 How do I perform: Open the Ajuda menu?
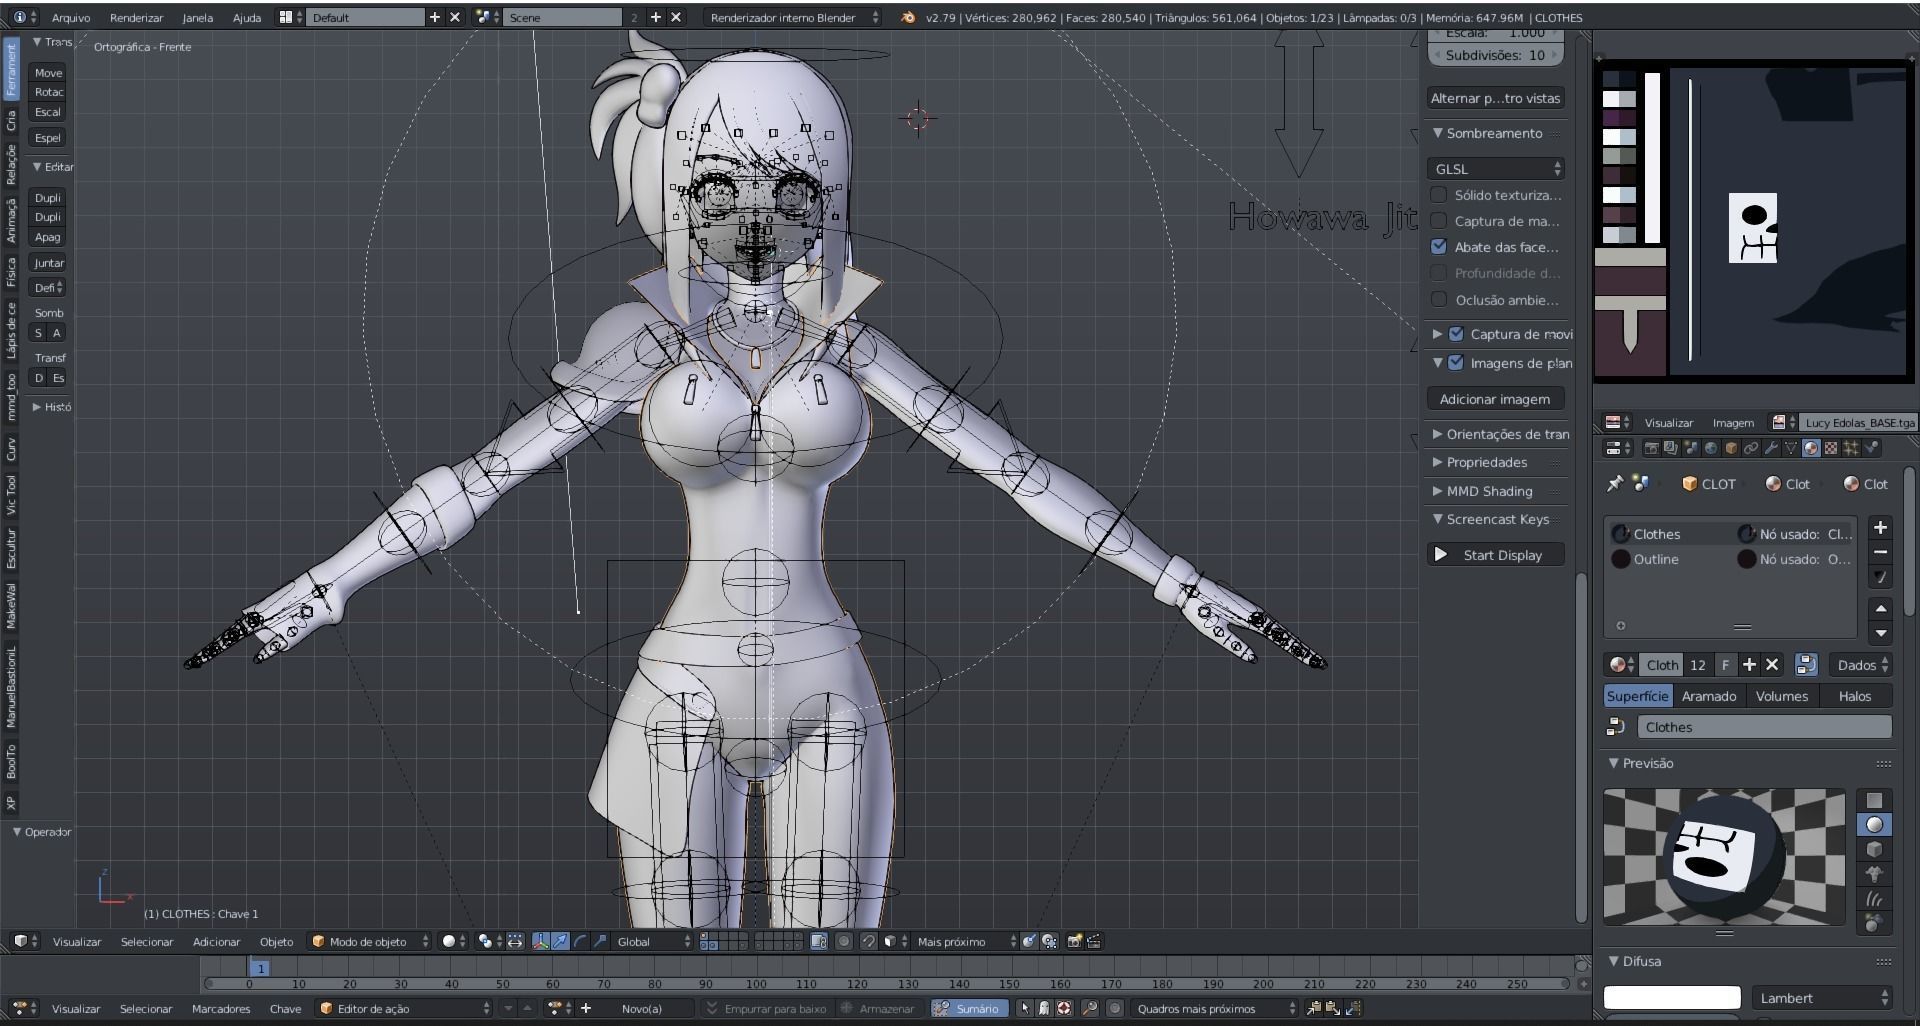[246, 17]
